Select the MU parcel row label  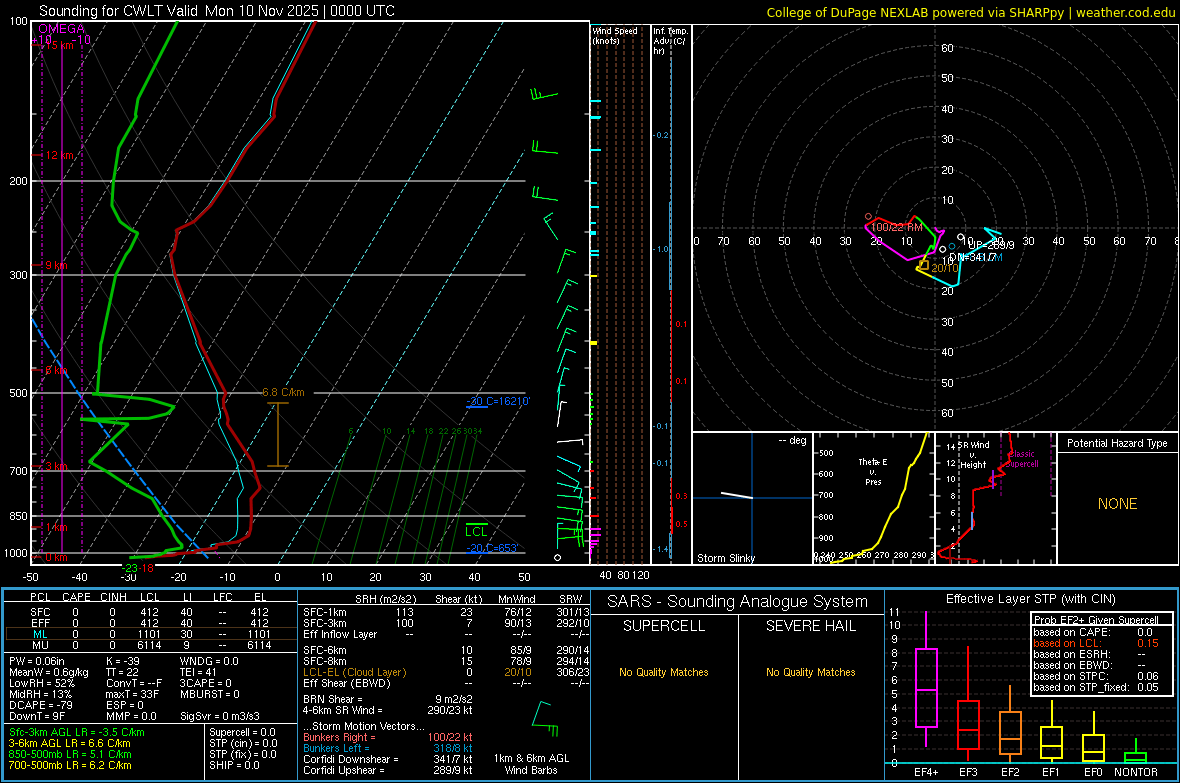(40, 645)
